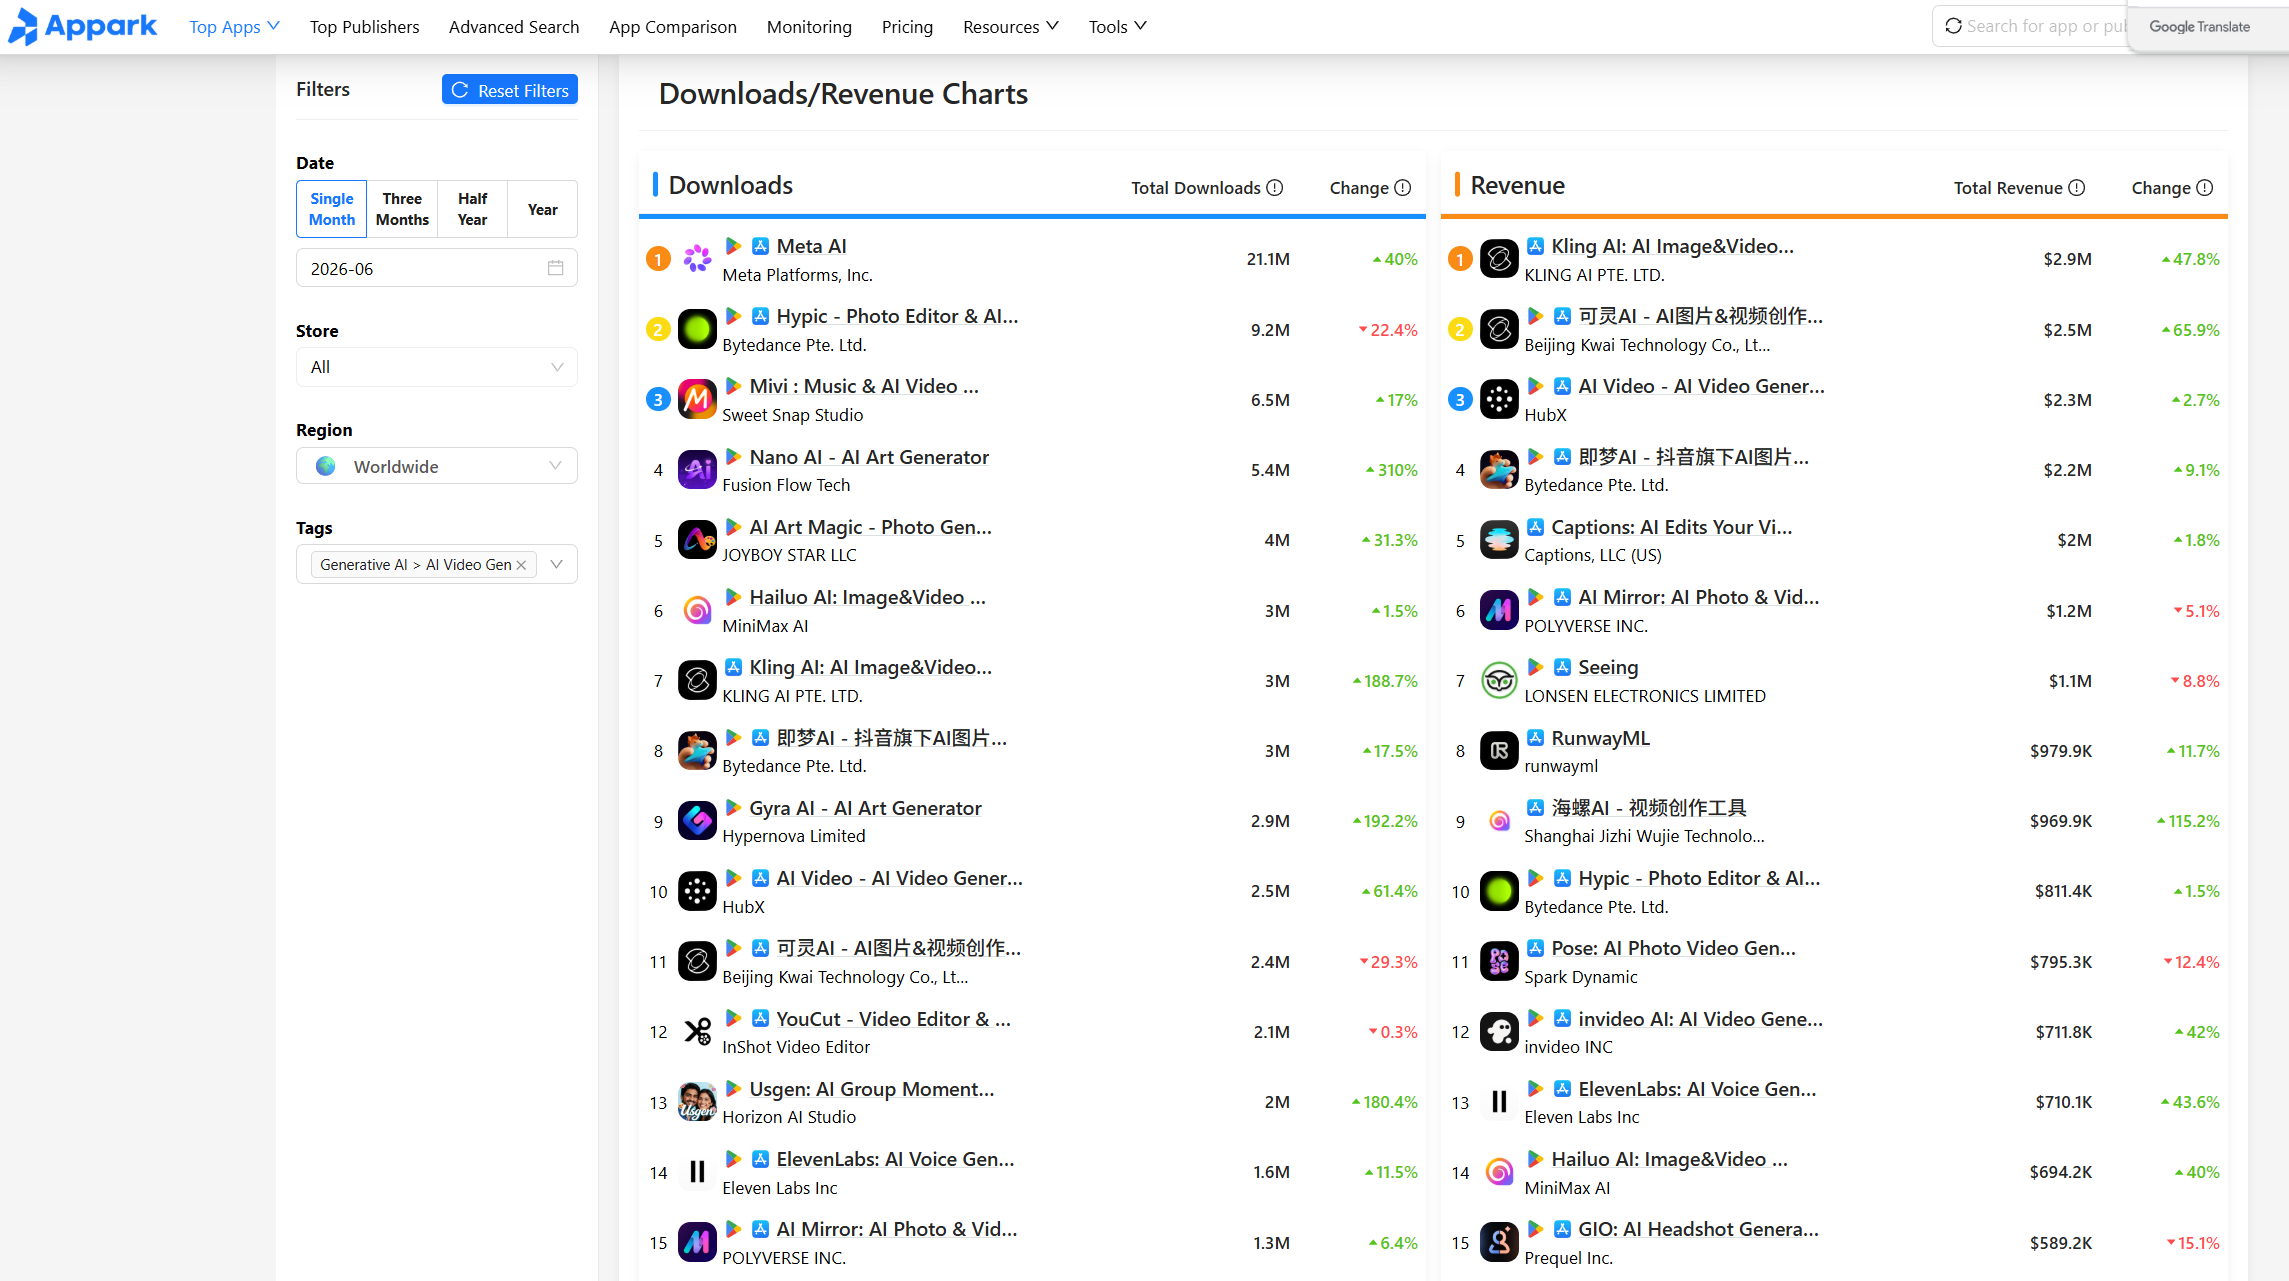
Task: Open YouCut - Video Editor link
Action: pyautogui.click(x=894, y=1019)
